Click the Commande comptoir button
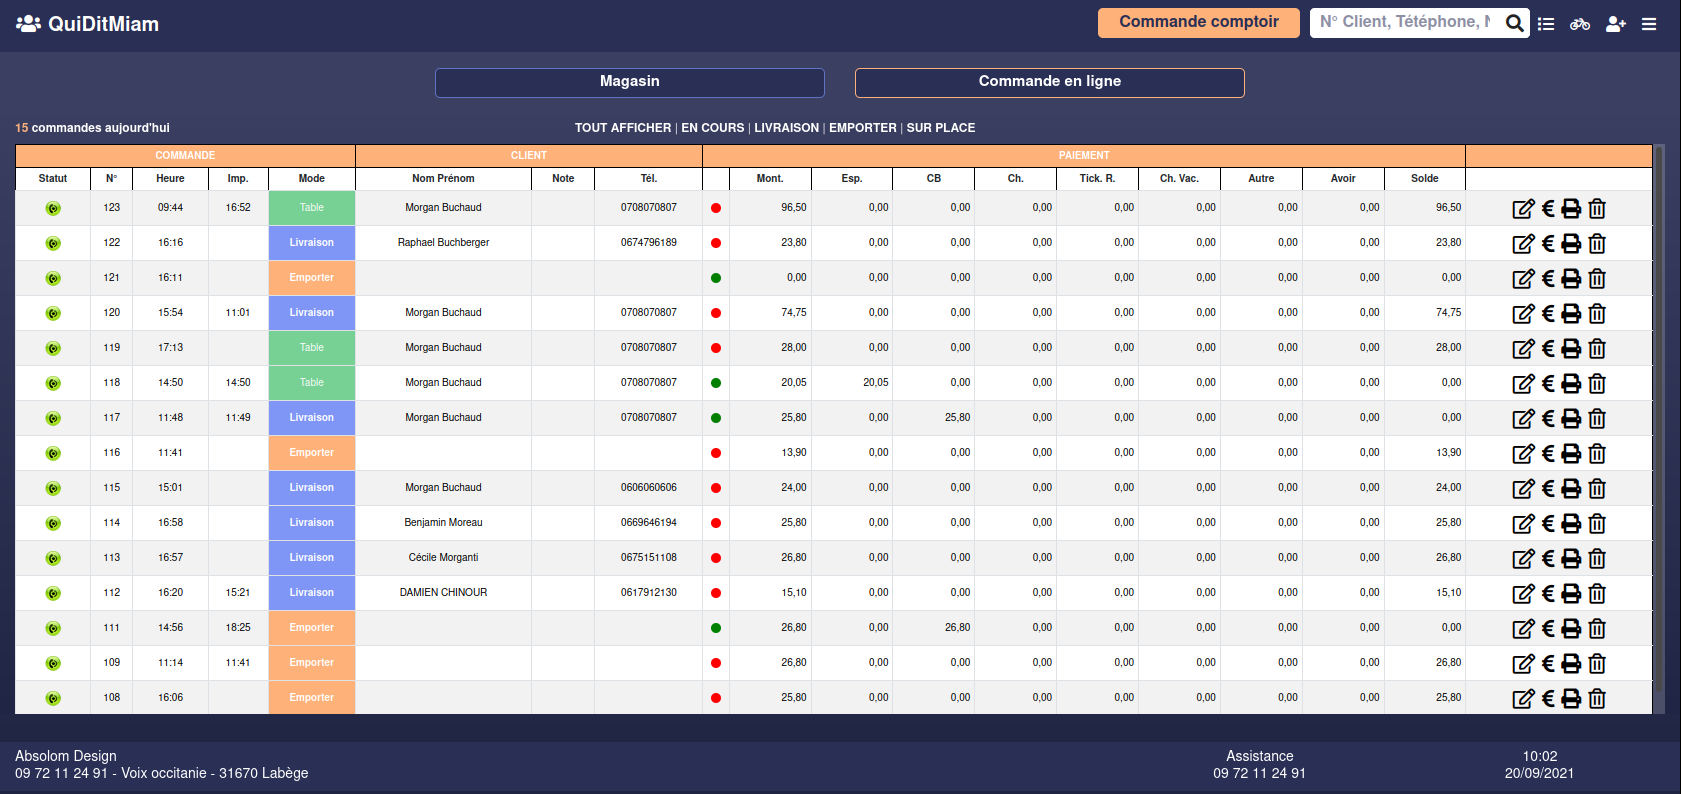 1199,23
